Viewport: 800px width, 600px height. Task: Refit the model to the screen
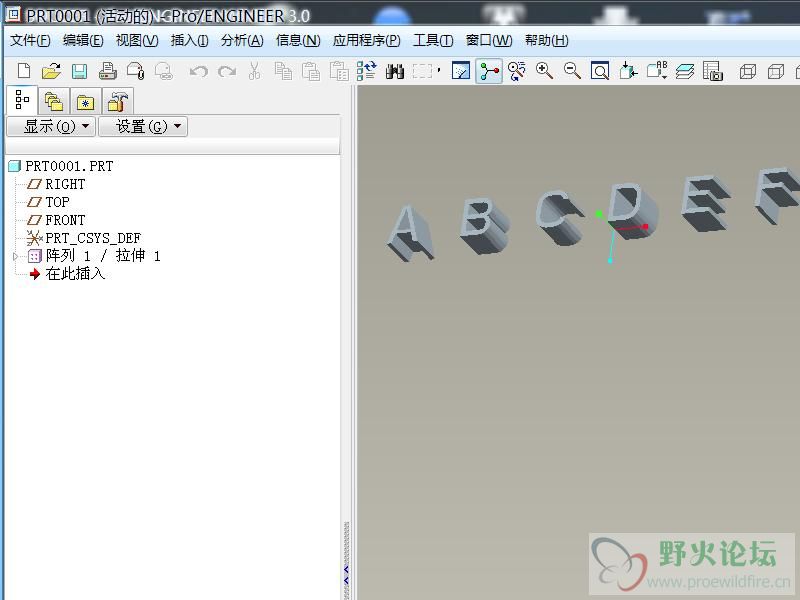(x=600, y=71)
